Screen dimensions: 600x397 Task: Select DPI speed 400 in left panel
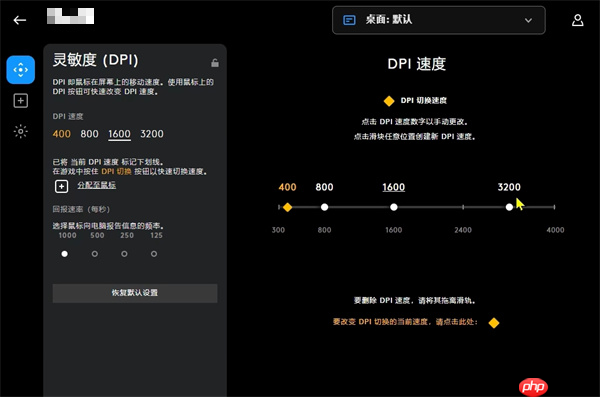pos(62,134)
